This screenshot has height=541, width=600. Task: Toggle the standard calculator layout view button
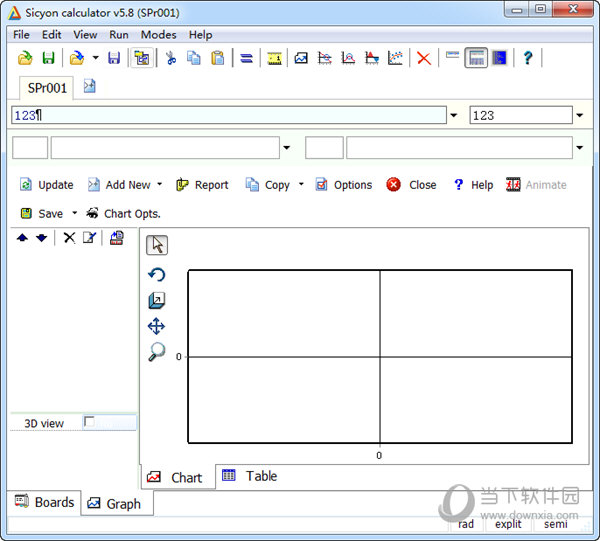coord(476,58)
